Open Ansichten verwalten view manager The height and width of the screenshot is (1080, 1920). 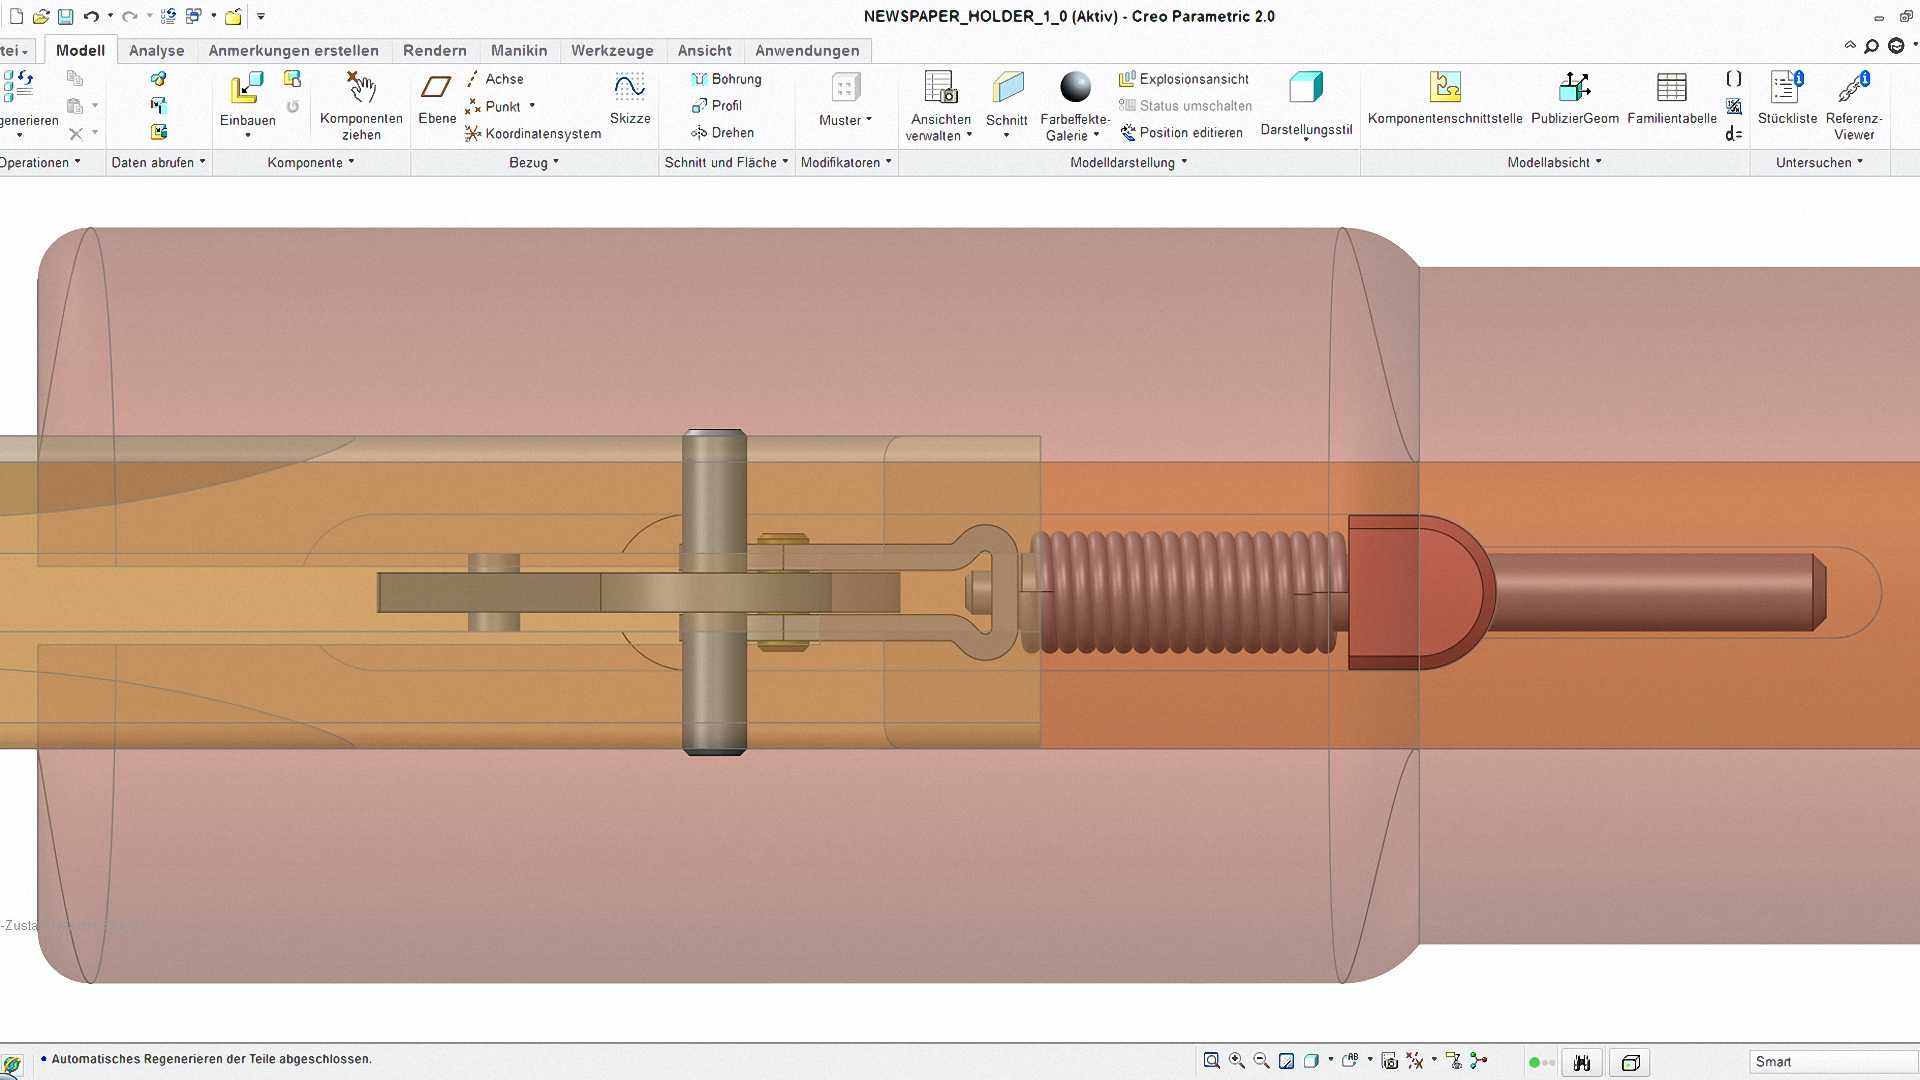[940, 106]
